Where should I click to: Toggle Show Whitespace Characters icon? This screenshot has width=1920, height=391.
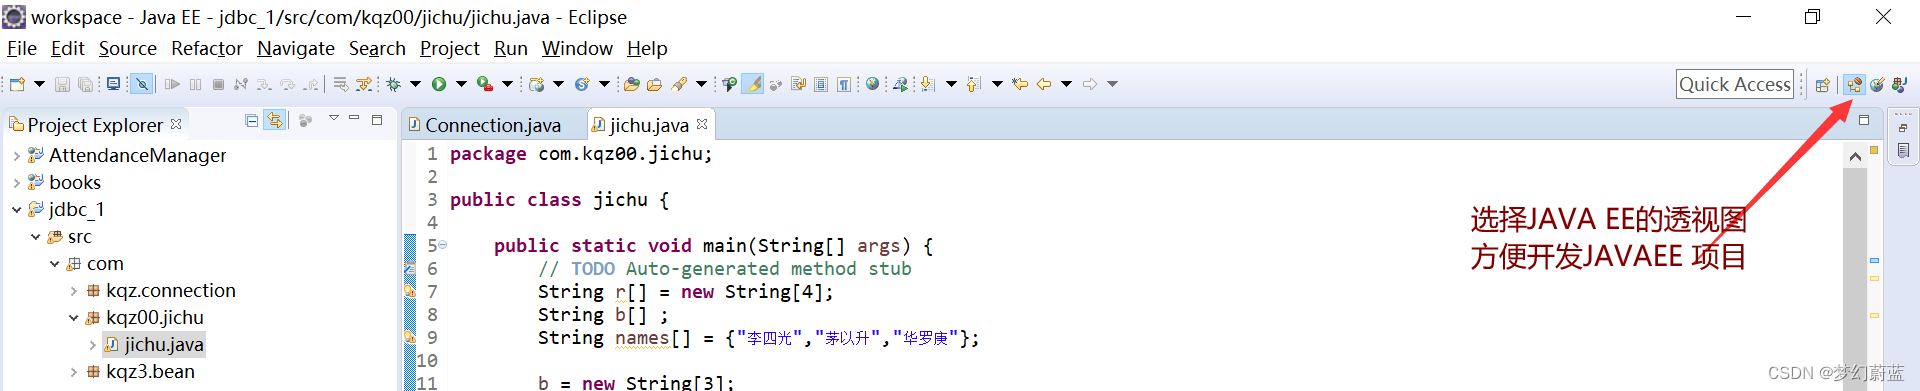[x=844, y=84]
